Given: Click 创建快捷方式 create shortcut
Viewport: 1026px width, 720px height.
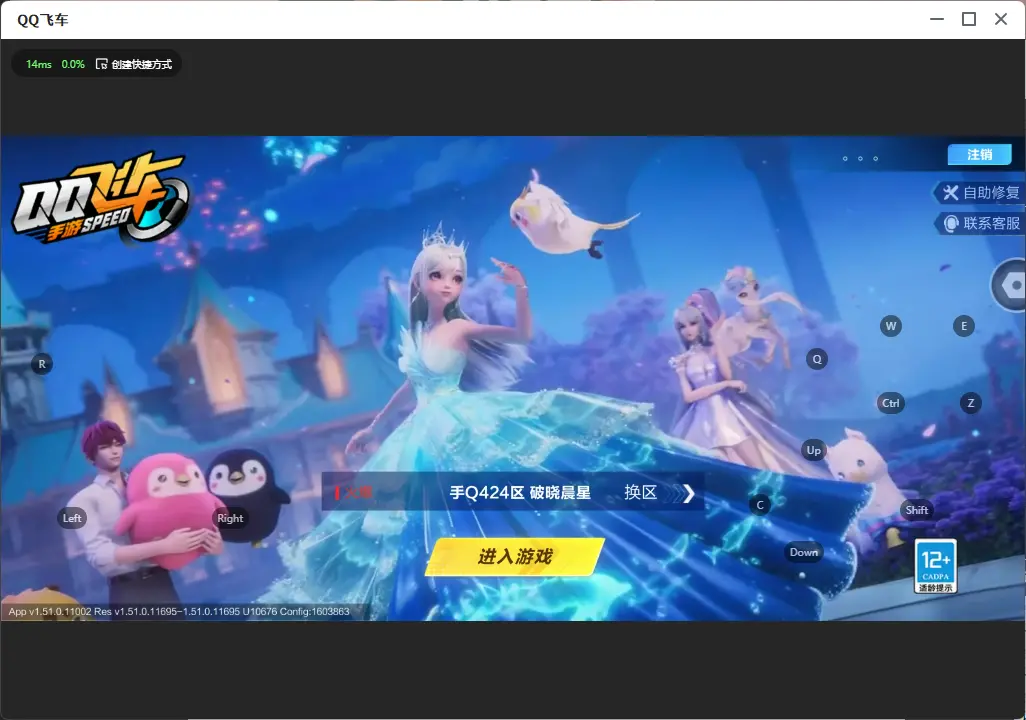Looking at the screenshot, I should [x=134, y=64].
